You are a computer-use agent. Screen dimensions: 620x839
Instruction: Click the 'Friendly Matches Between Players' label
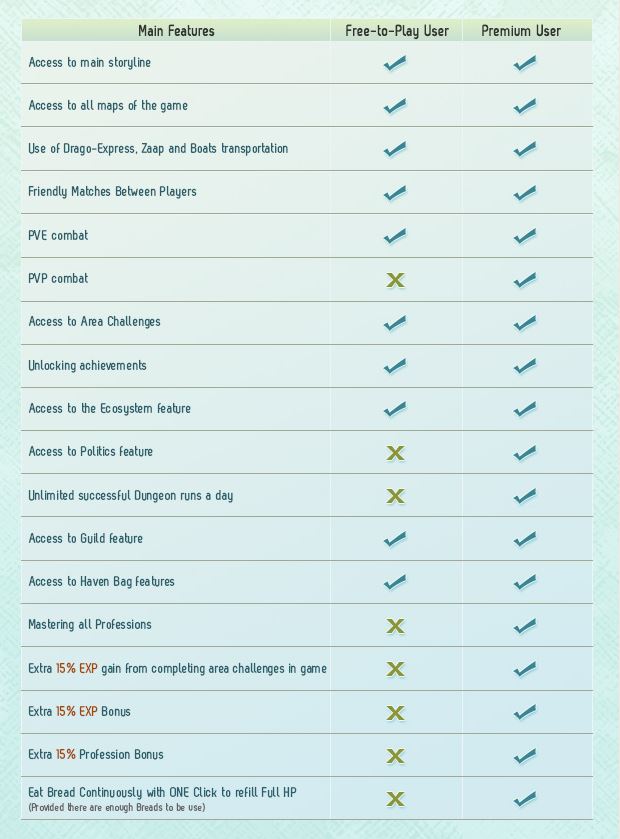tap(112, 192)
